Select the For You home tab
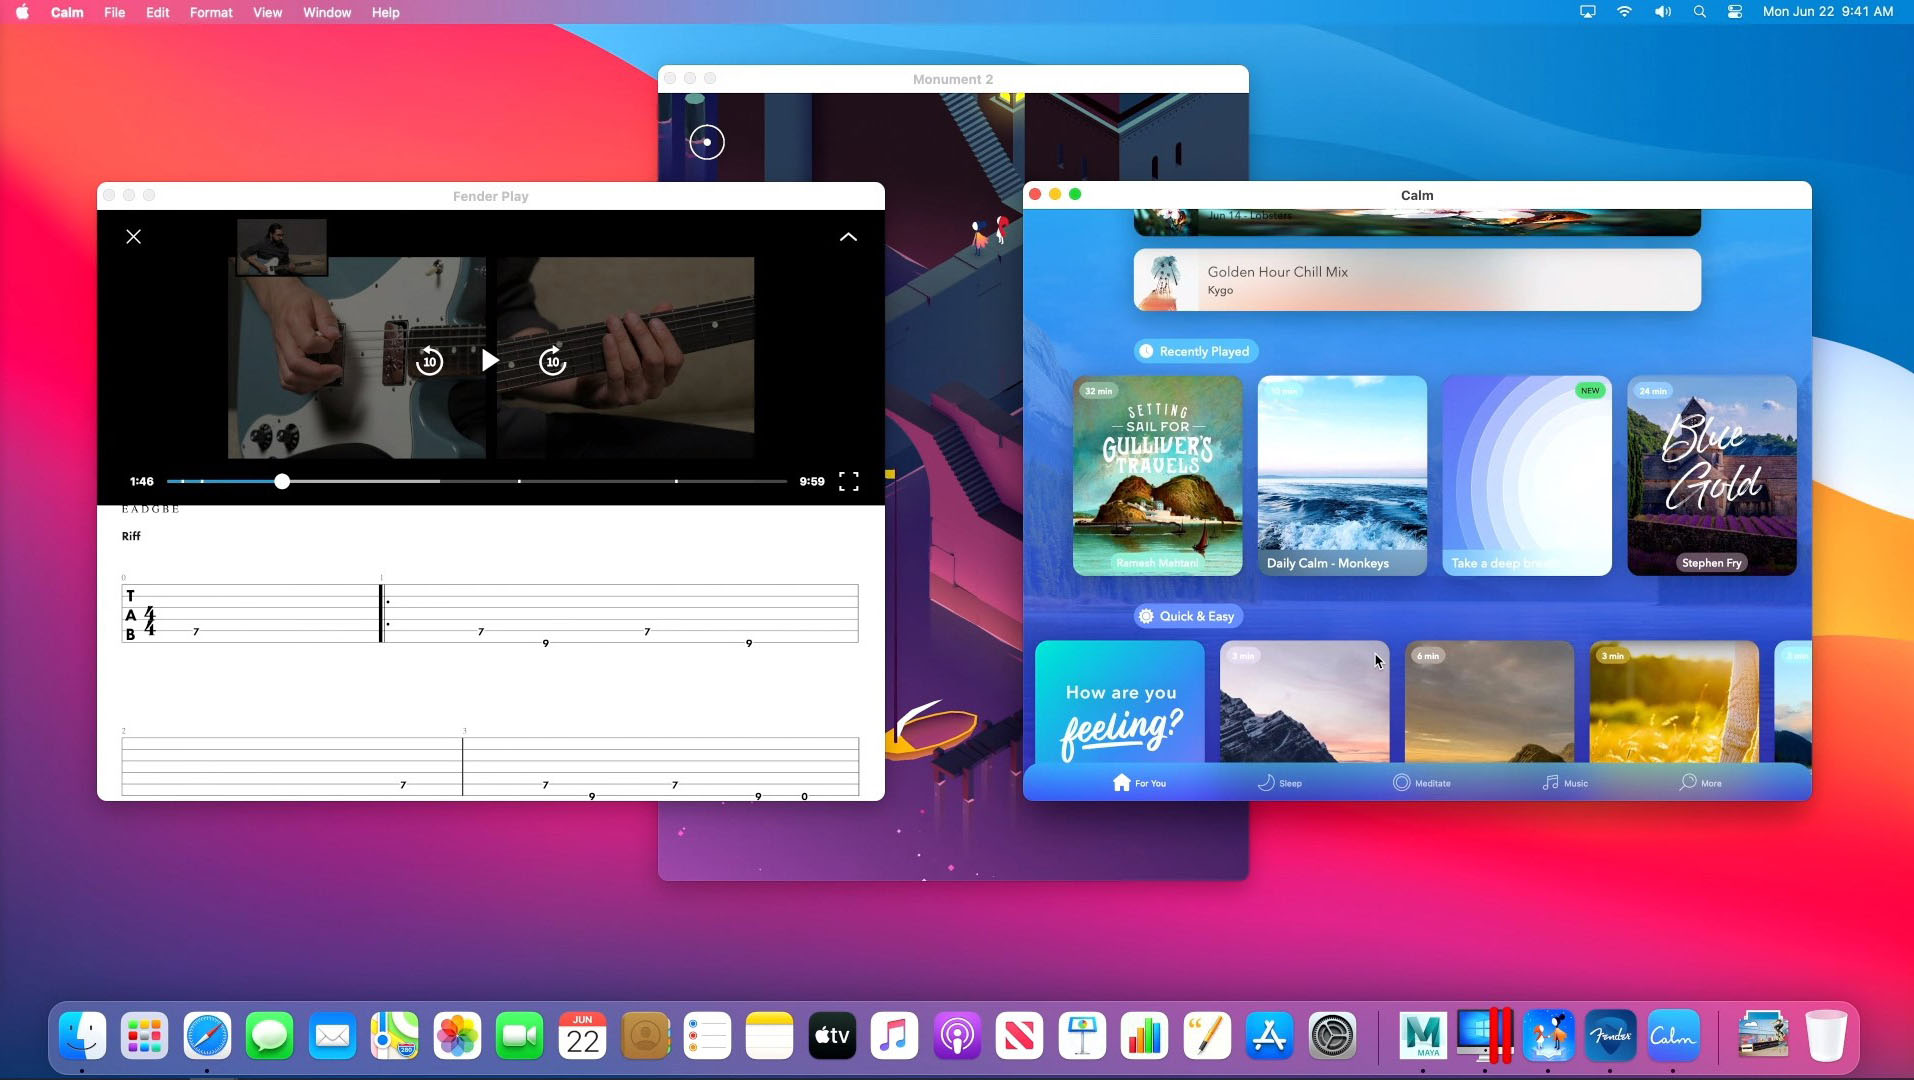The width and height of the screenshot is (1914, 1080). coord(1139,783)
